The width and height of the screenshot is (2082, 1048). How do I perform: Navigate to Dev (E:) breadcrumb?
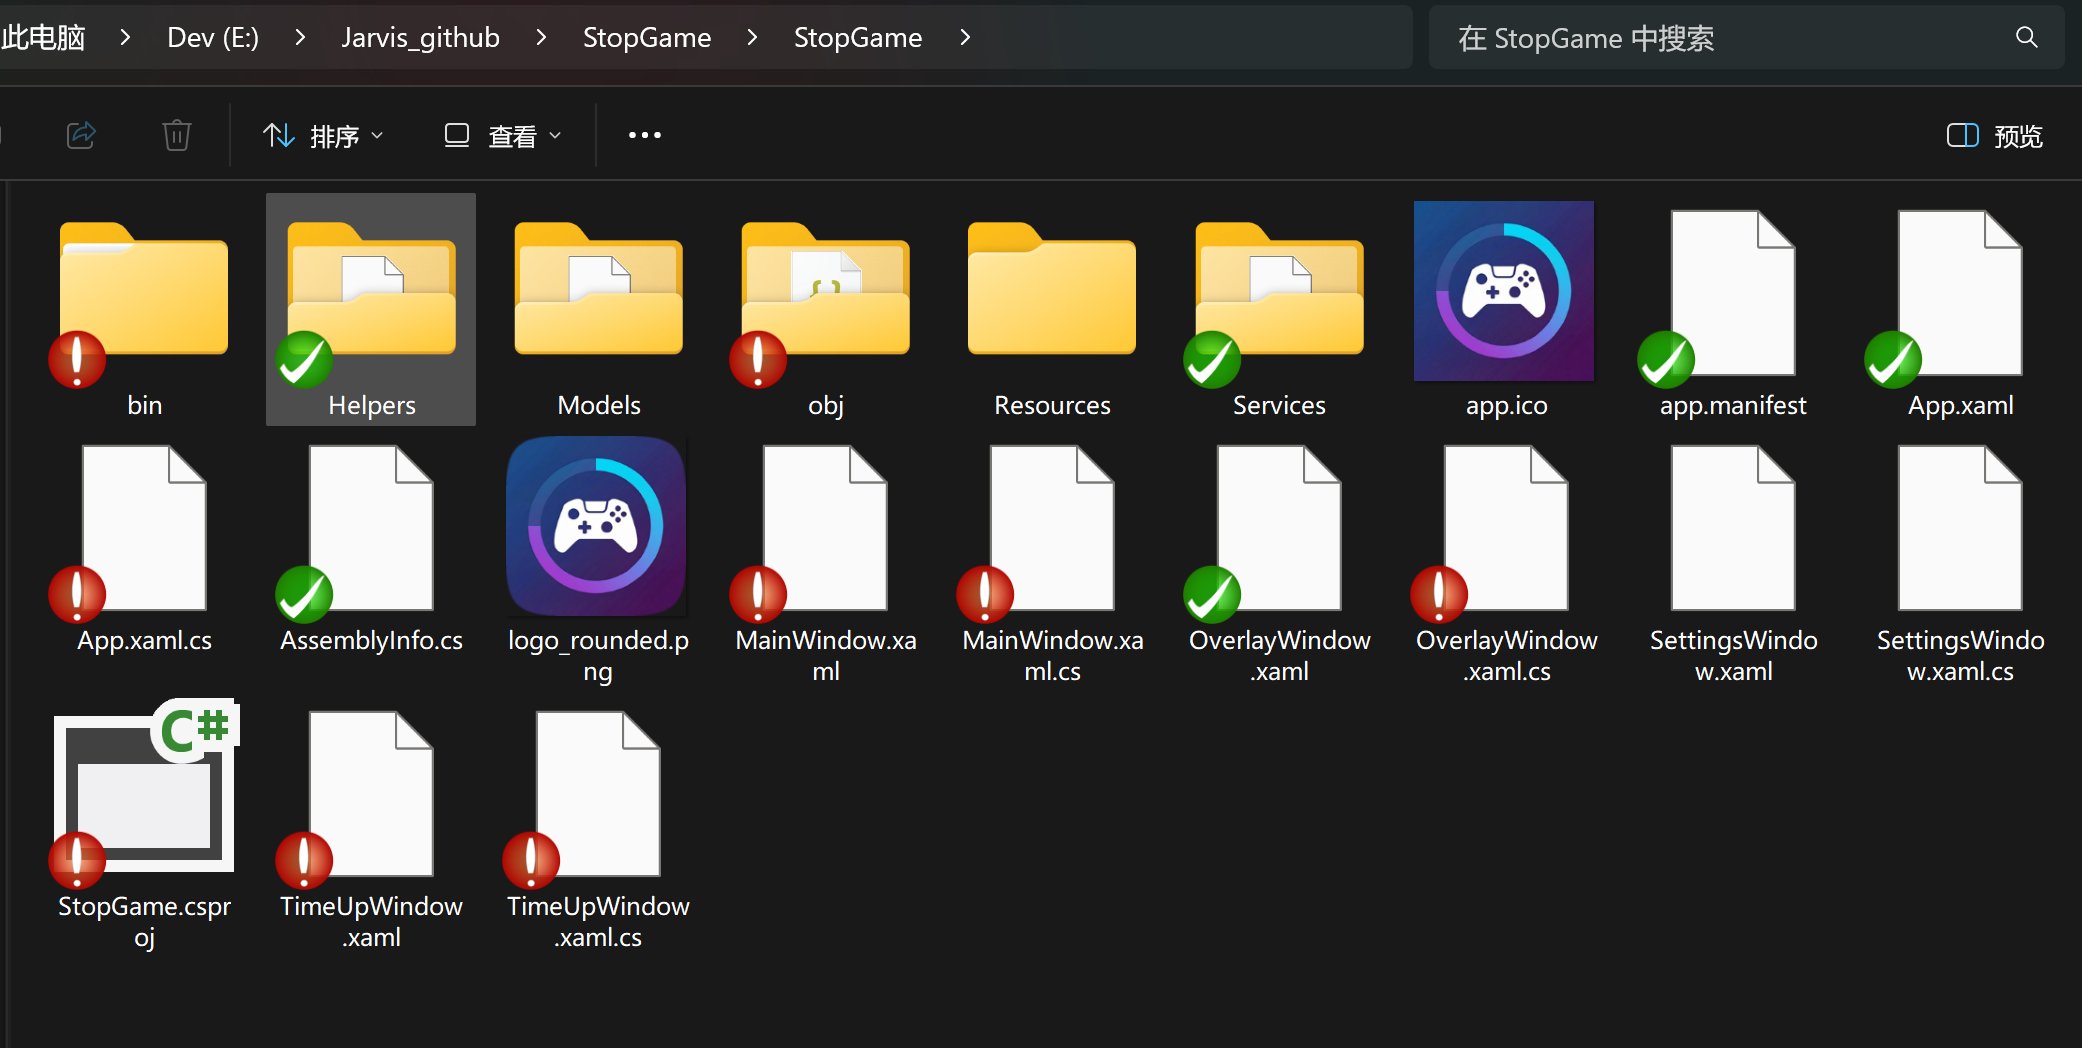click(212, 38)
